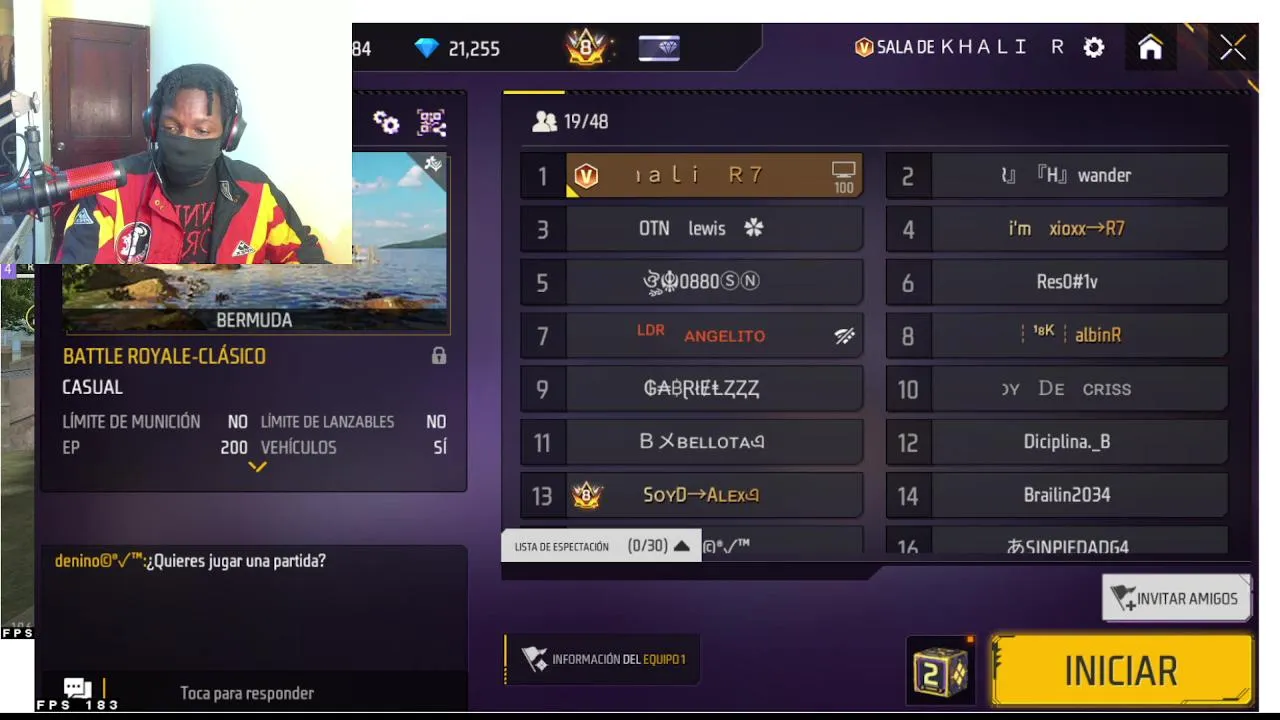Screen dimensions: 1280x720
Task: Open chat bubble icon at bottom left
Action: pos(77,688)
